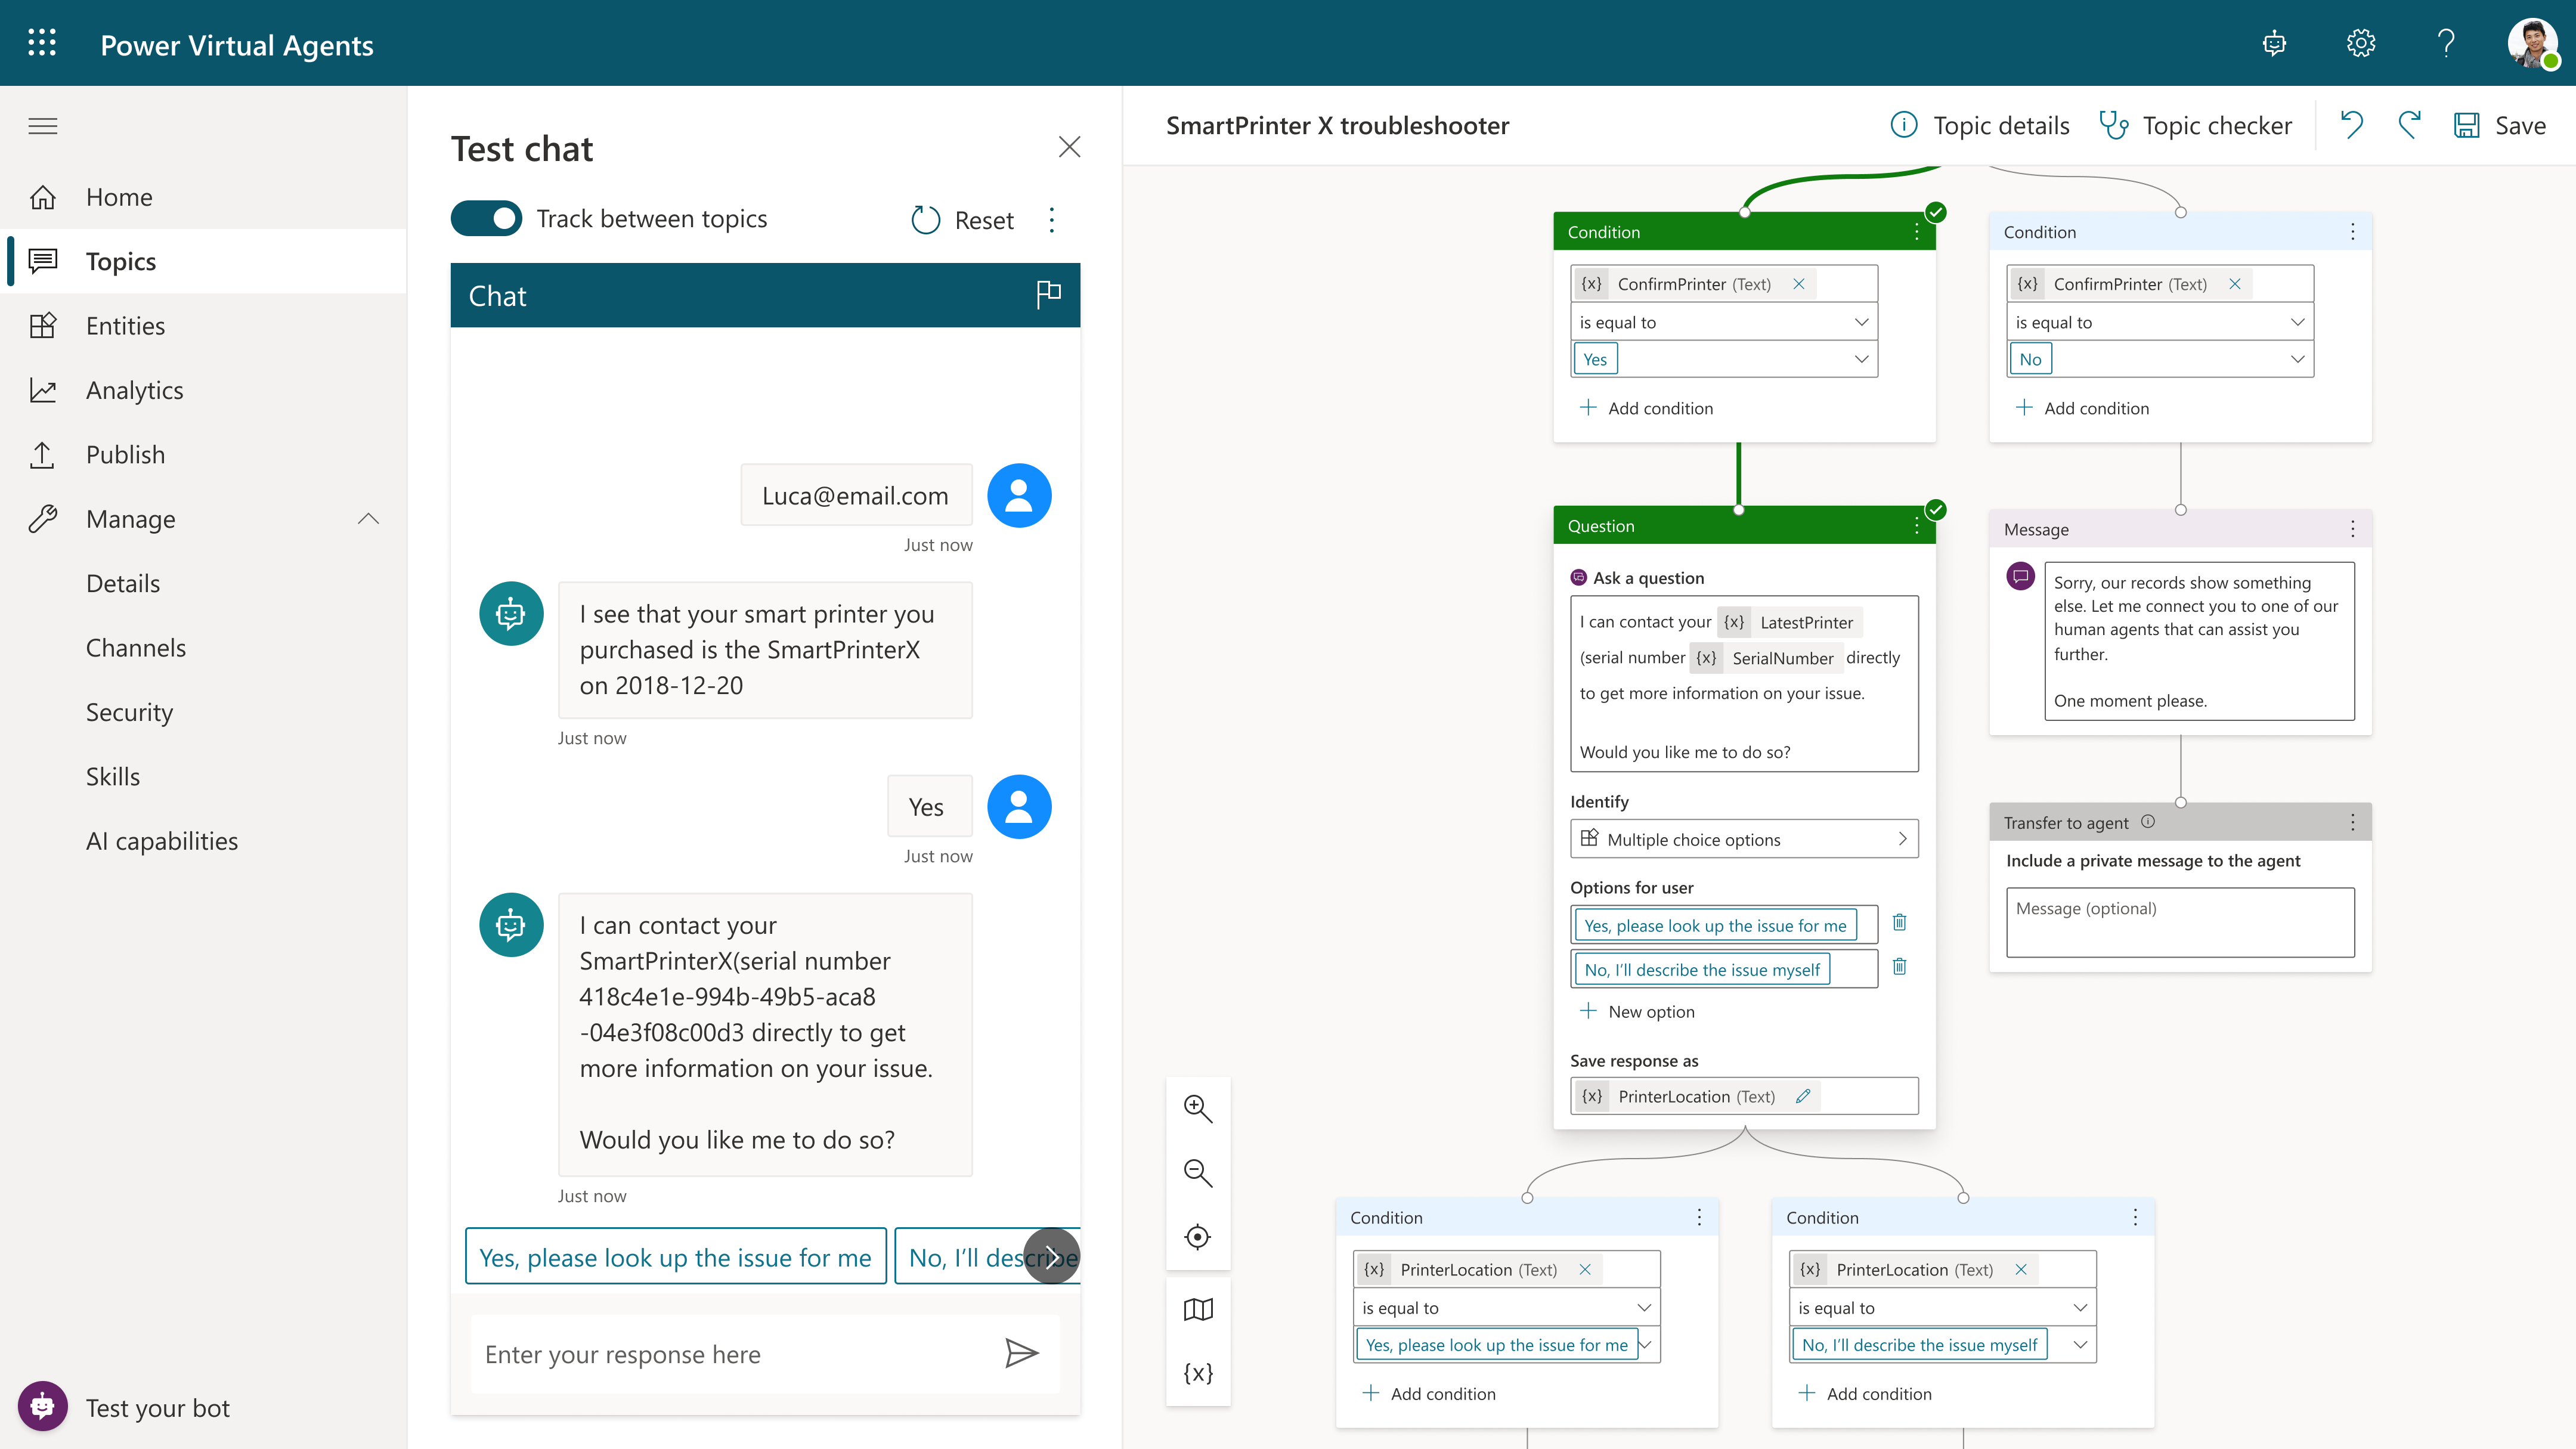
Task: Remove ConfirmPrinter variable from No condition
Action: [x=2234, y=284]
